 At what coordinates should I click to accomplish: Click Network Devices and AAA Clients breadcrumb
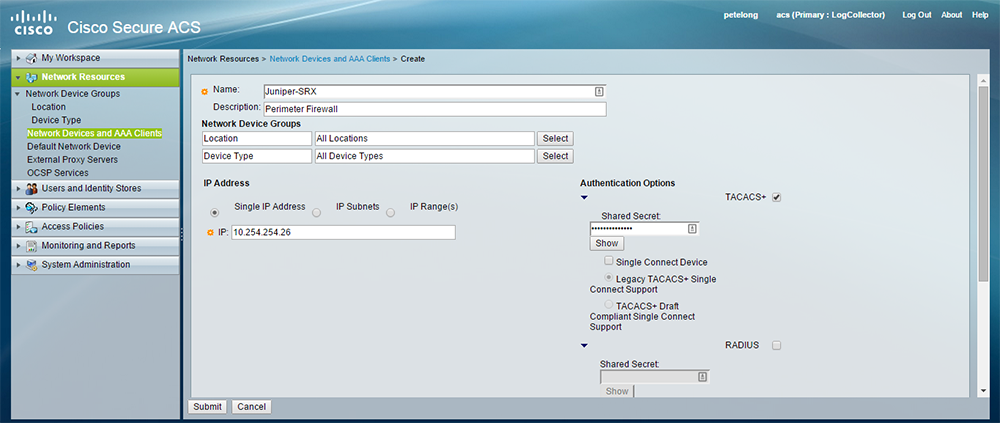pyautogui.click(x=330, y=59)
